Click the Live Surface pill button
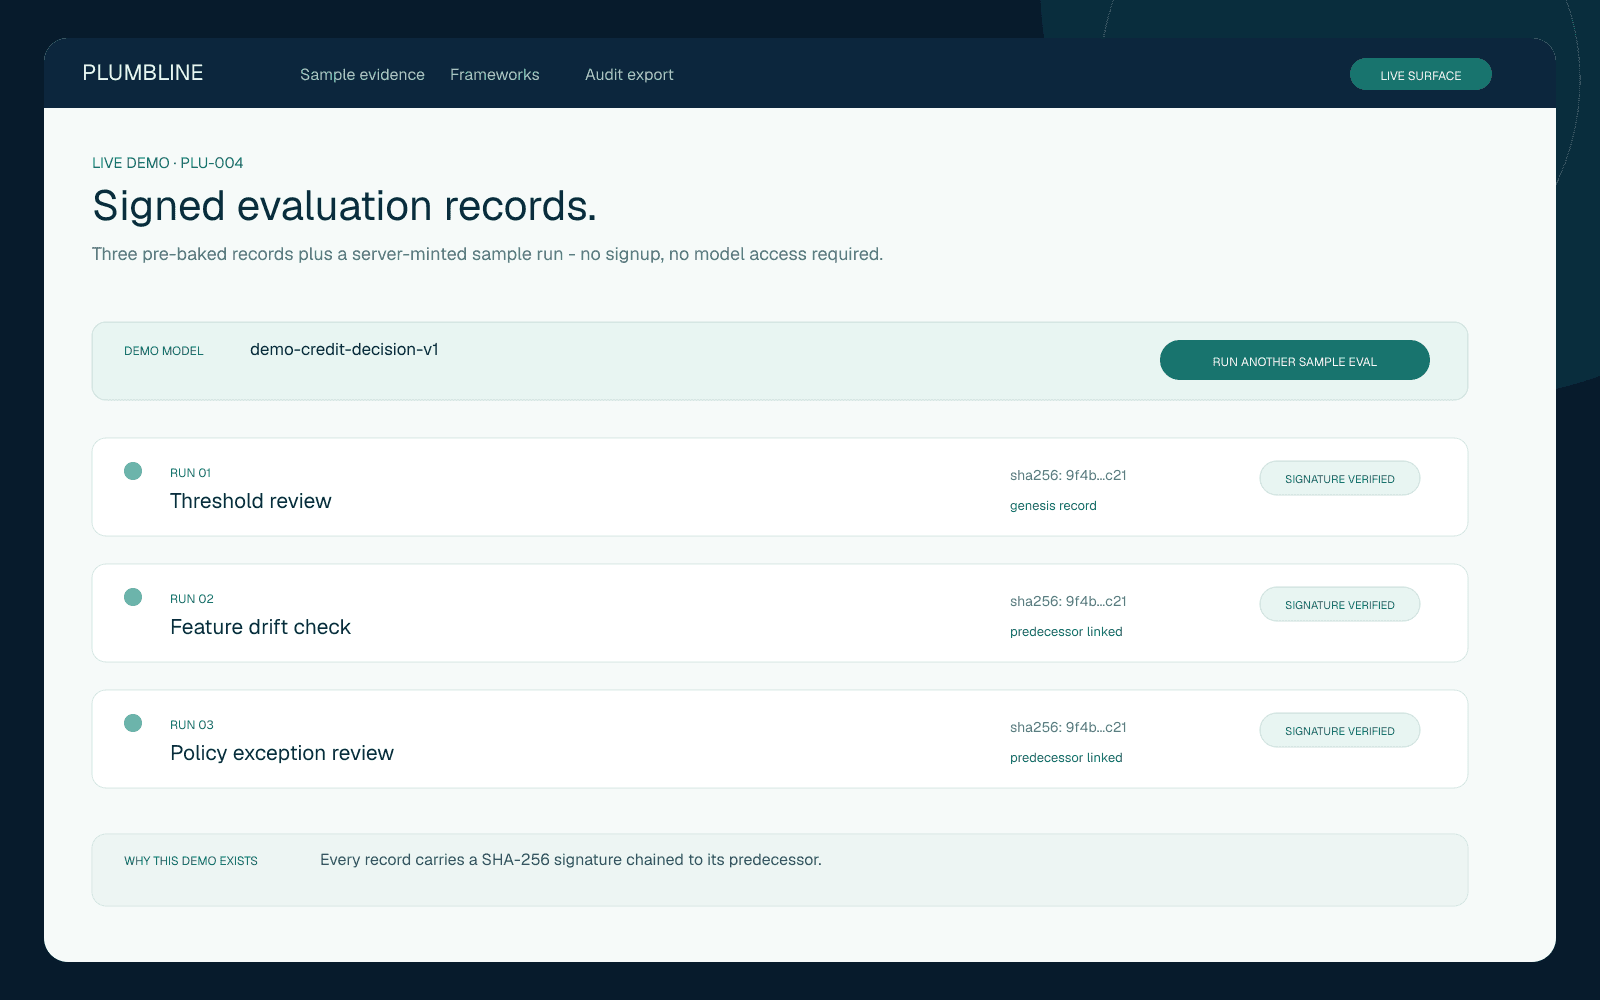This screenshot has height=1000, width=1600. (x=1420, y=74)
